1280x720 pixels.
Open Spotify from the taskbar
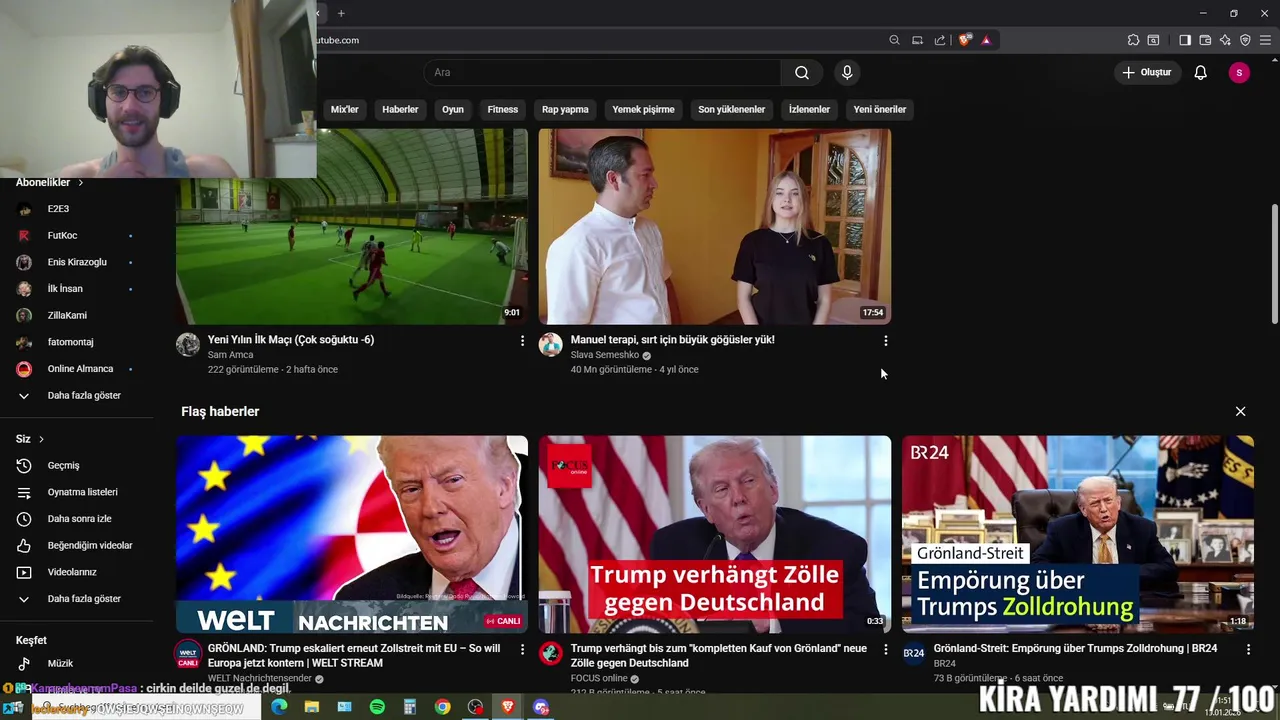(x=377, y=707)
